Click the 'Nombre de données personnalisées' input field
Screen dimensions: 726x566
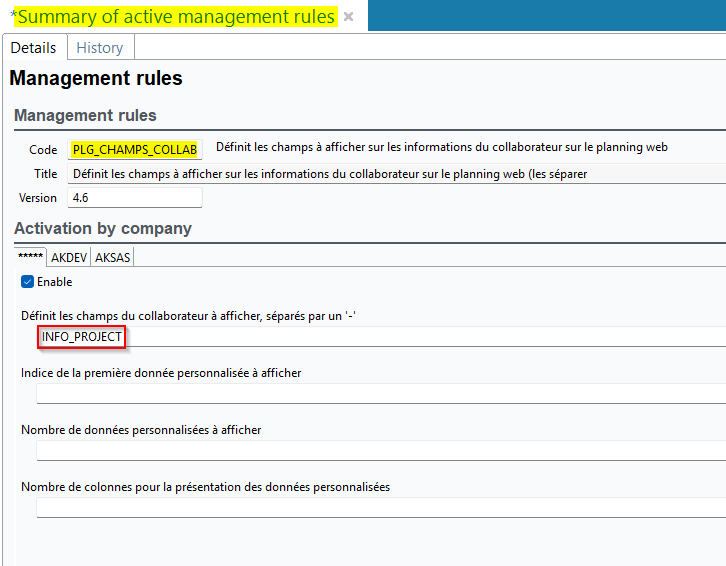coord(380,450)
